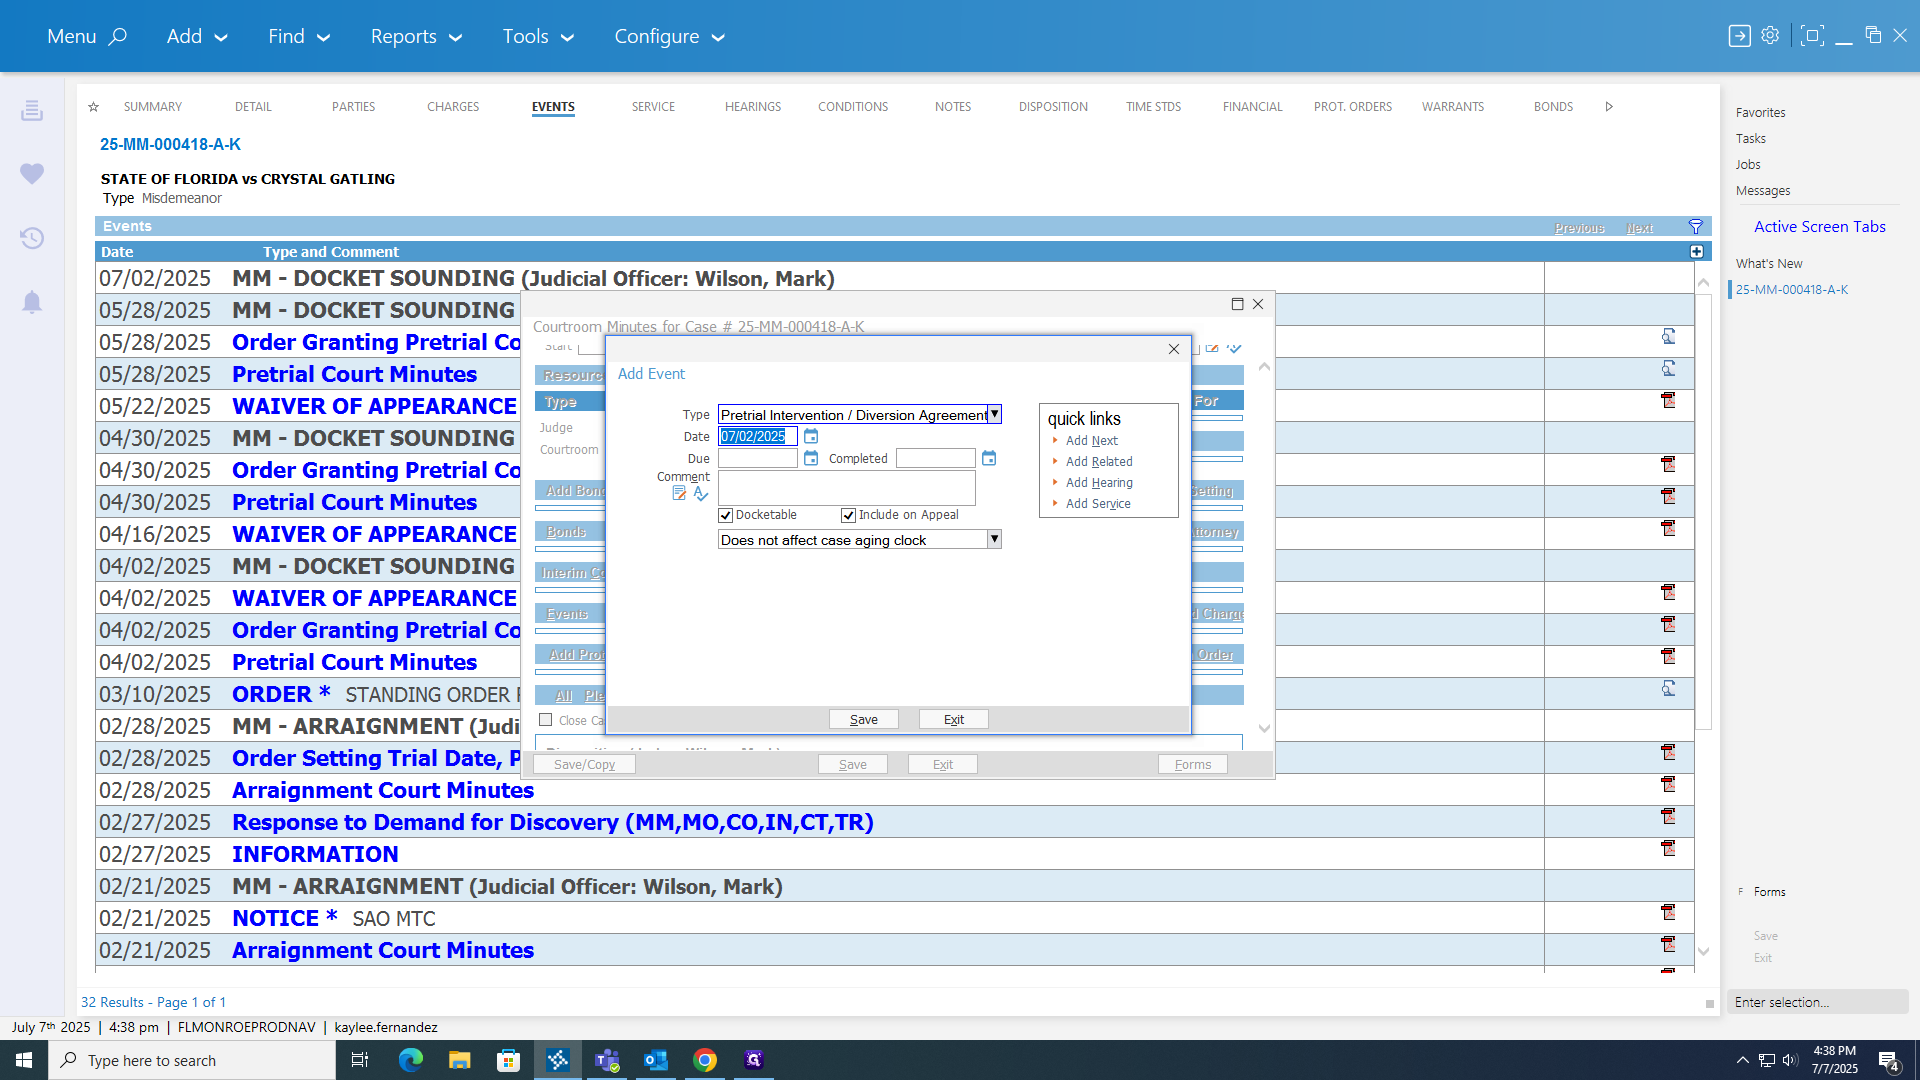The height and width of the screenshot is (1080, 1920).
Task: Switch to the CHARGES tab
Action: [x=453, y=107]
